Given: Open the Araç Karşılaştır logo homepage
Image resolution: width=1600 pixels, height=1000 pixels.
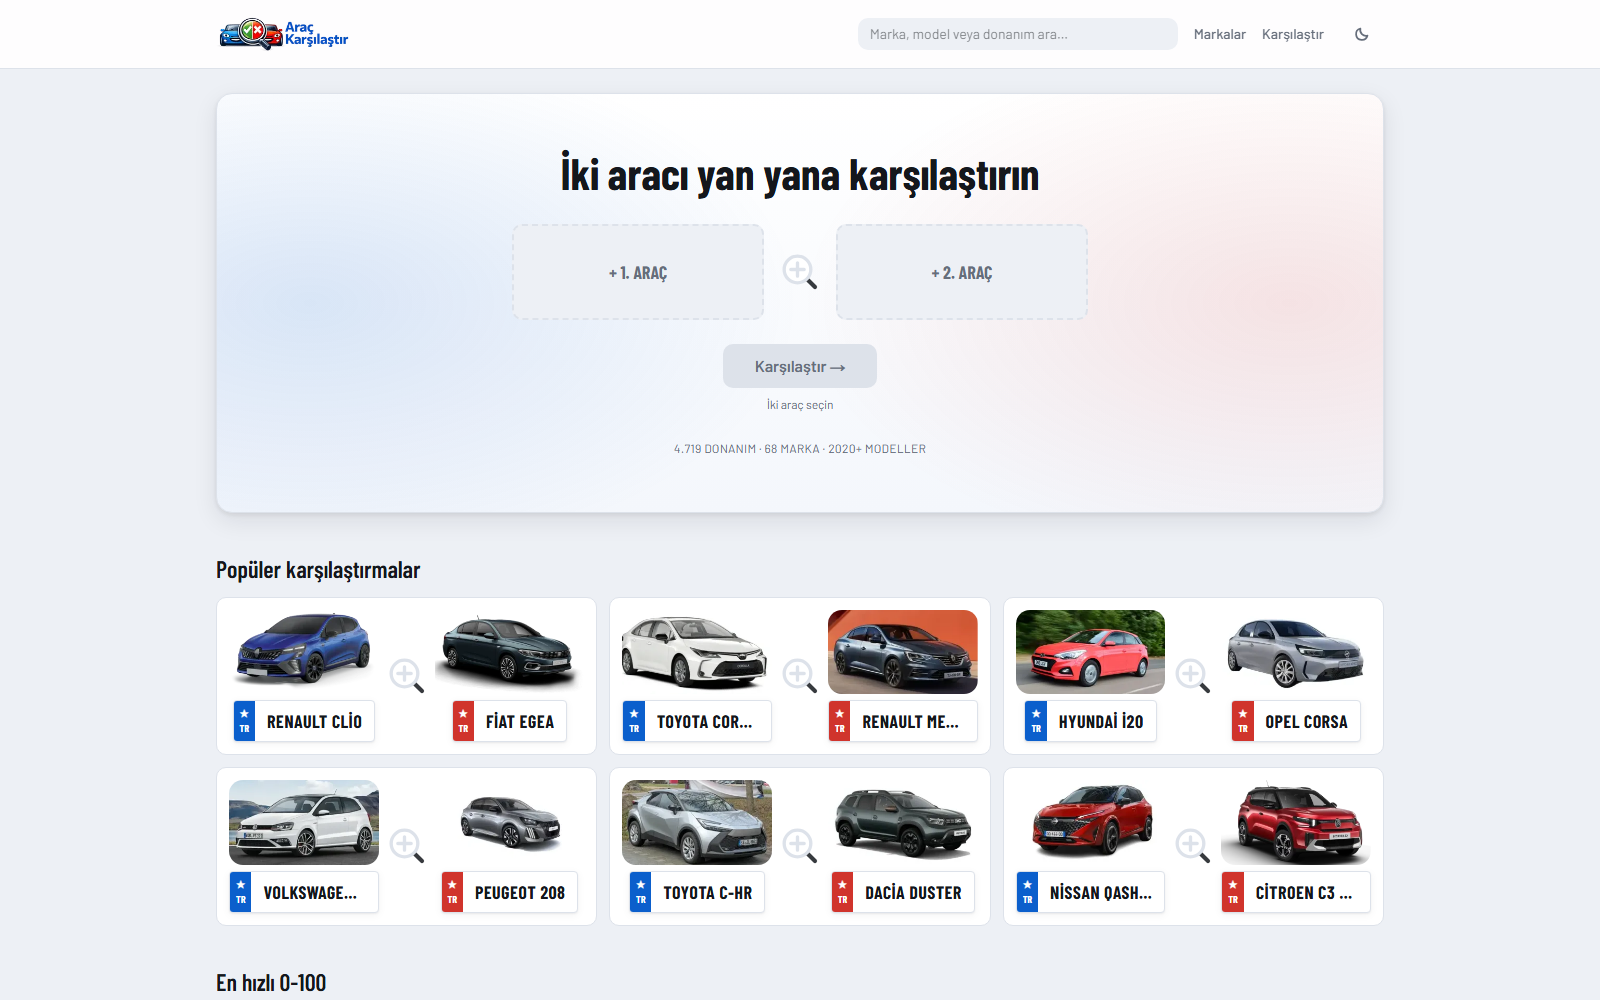Looking at the screenshot, I should (284, 34).
